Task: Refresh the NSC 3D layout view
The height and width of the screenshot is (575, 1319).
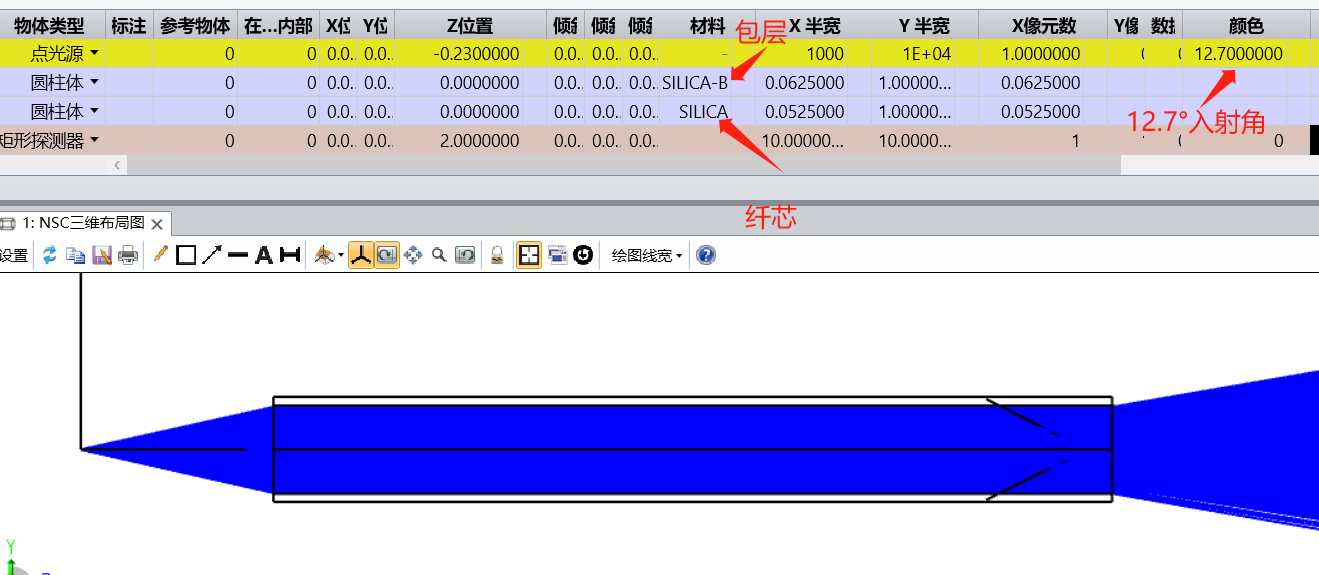Action: 49,255
